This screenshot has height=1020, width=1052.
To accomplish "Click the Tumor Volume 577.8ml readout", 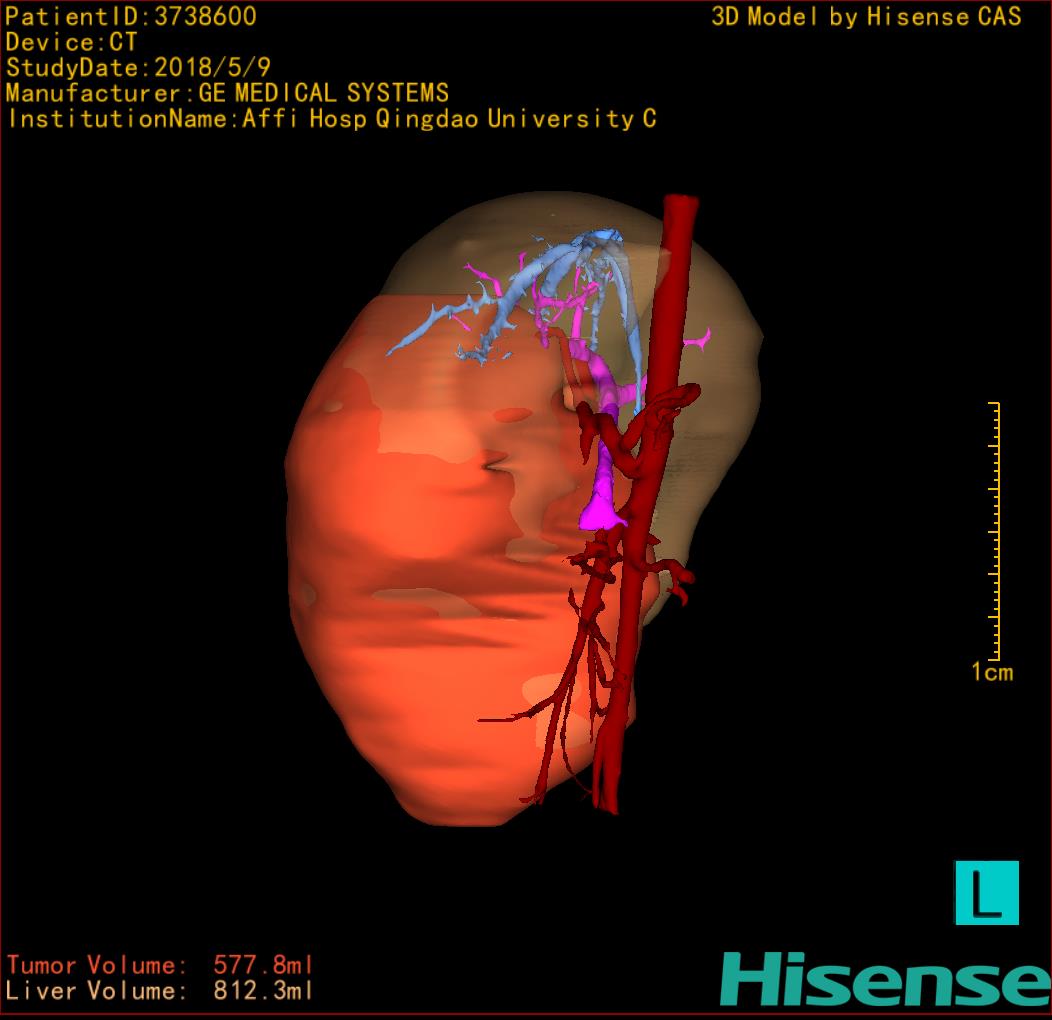I will coord(160,965).
